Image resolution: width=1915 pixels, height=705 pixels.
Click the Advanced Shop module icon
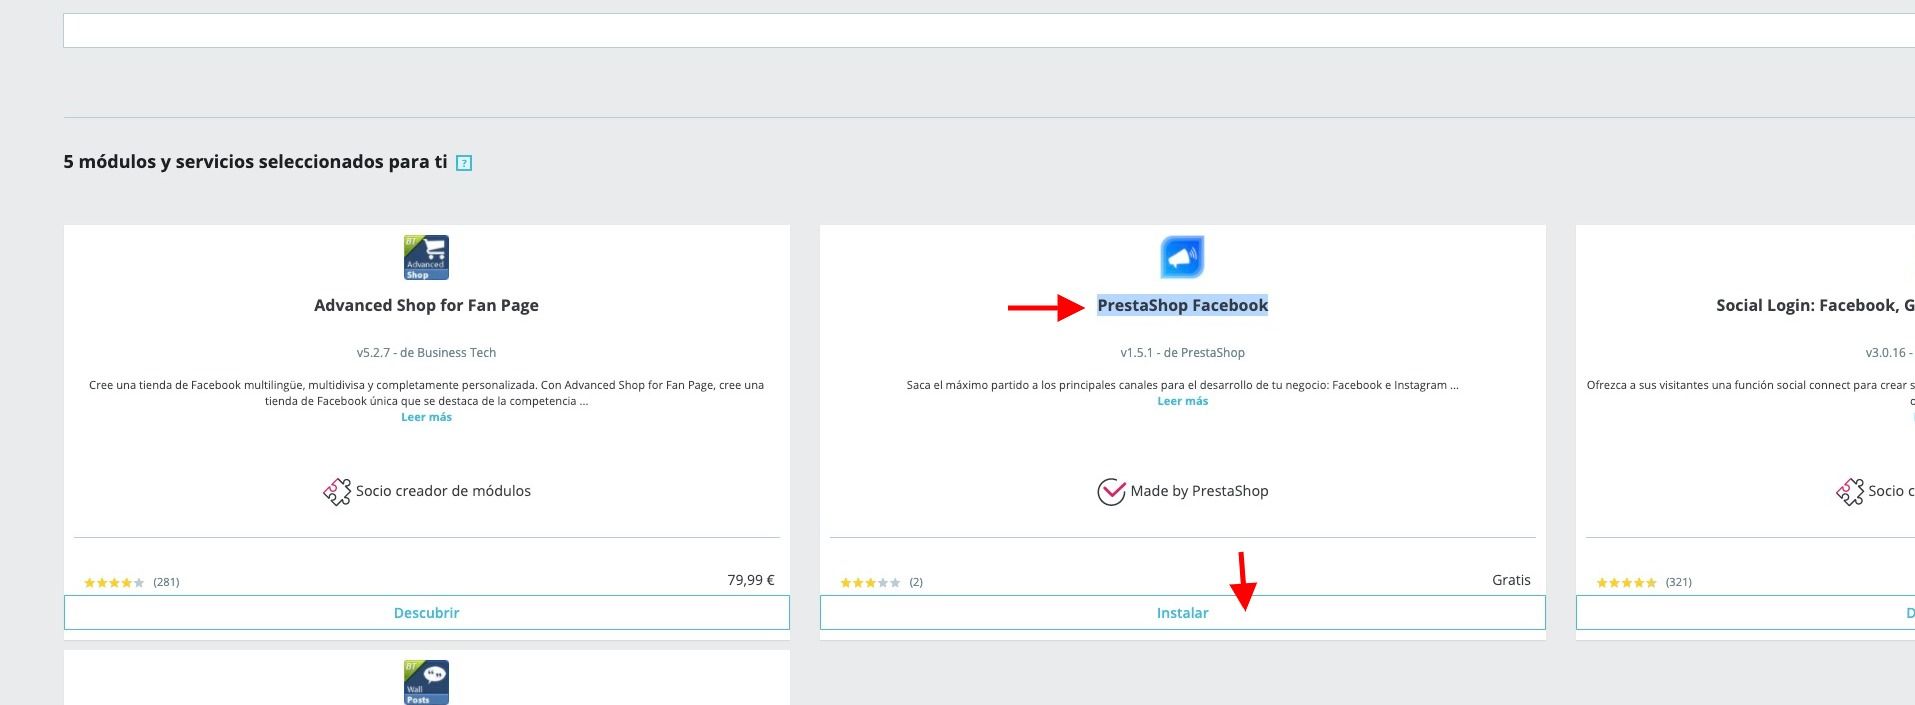click(426, 257)
